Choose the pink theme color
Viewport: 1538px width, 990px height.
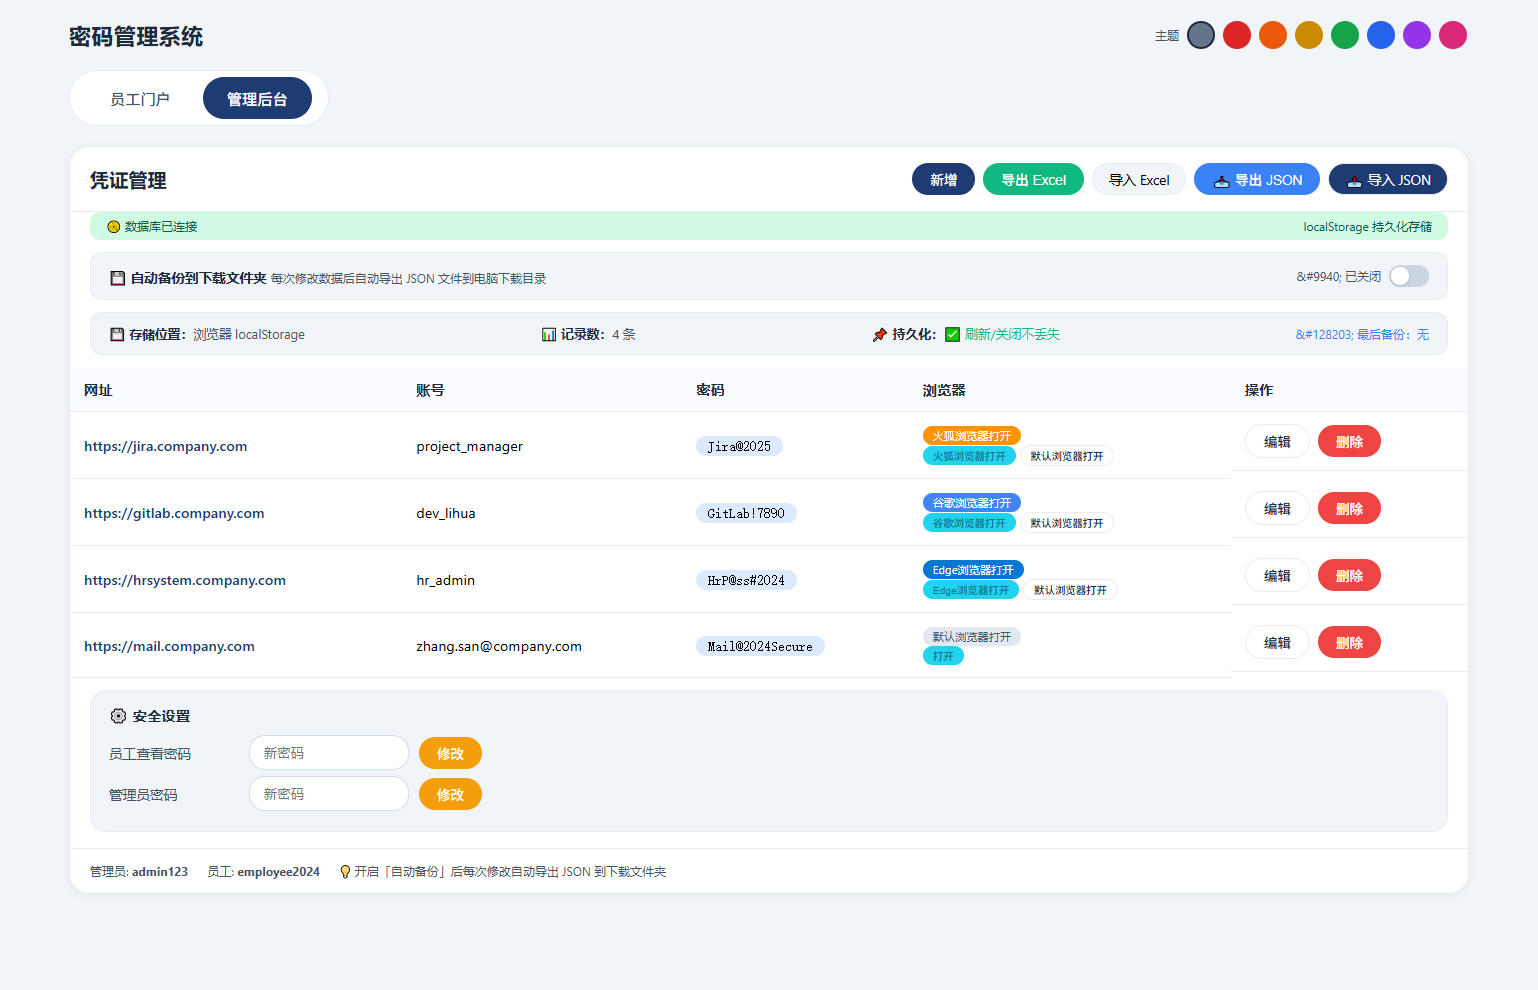point(1453,35)
